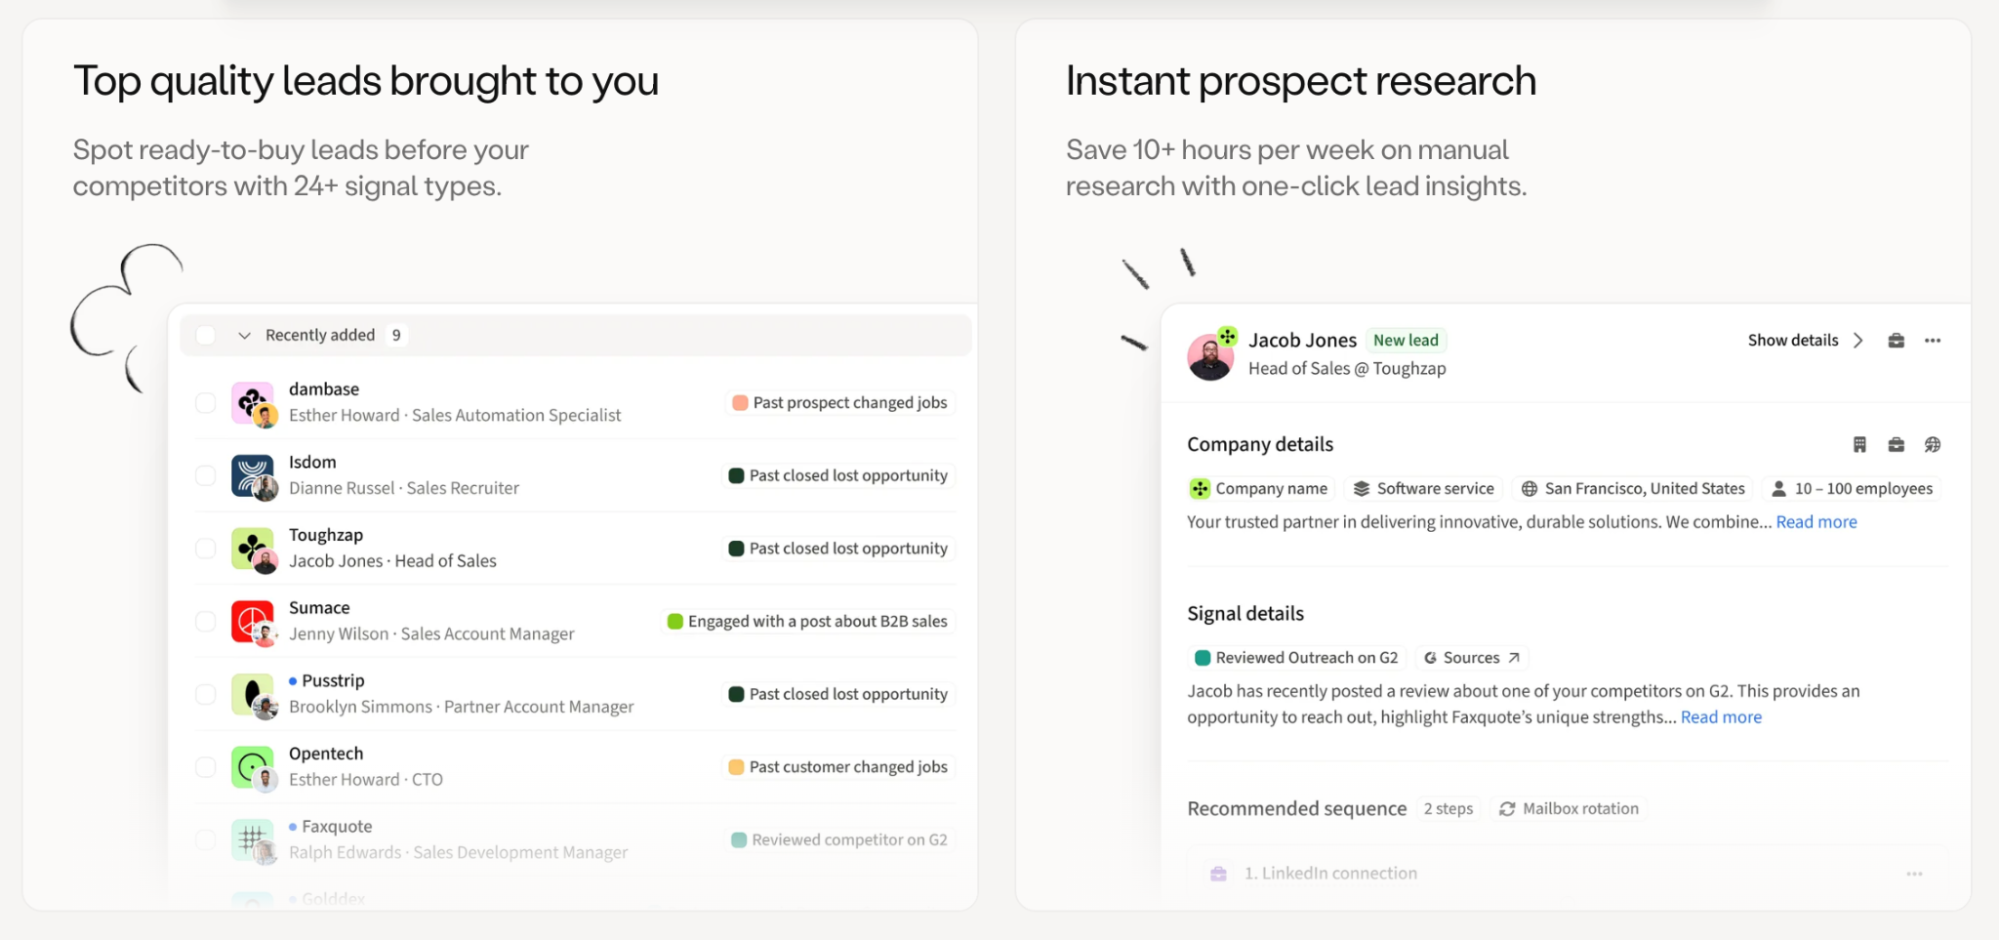This screenshot has height=940, width=1999.
Task: Open the Sources link in Signal details
Action: 1471,657
